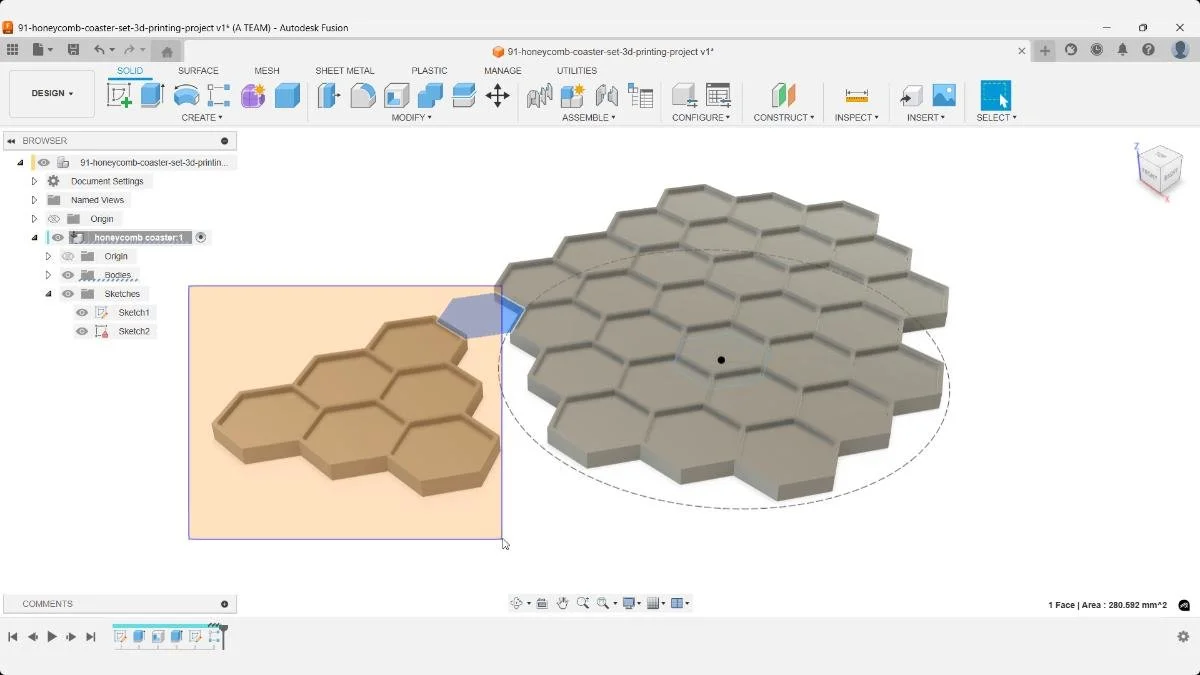Select the Extrude tool in Create panel
The image size is (1200, 675).
pos(150,93)
